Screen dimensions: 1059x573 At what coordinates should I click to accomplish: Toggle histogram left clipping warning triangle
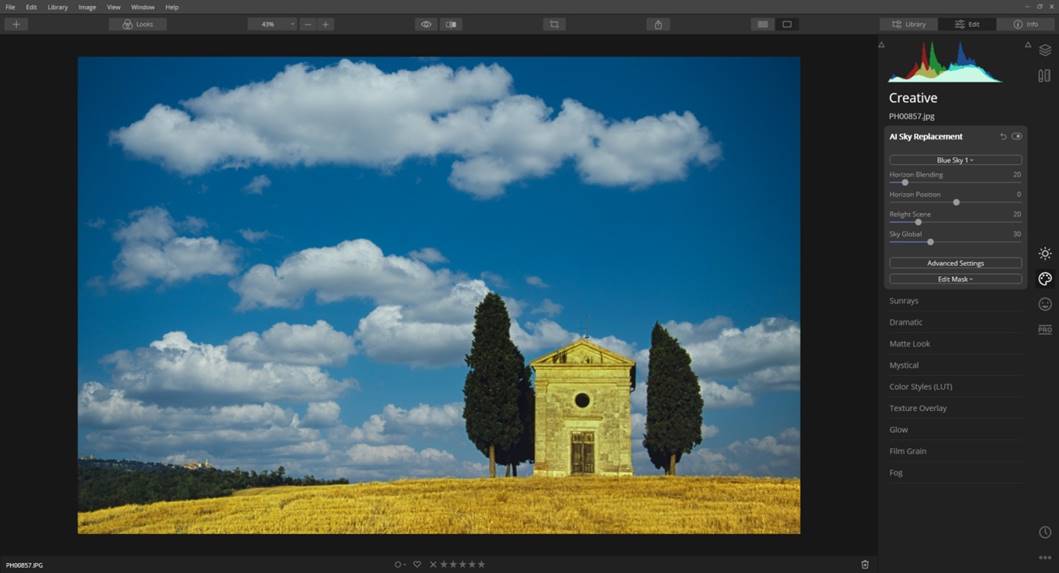(881, 45)
